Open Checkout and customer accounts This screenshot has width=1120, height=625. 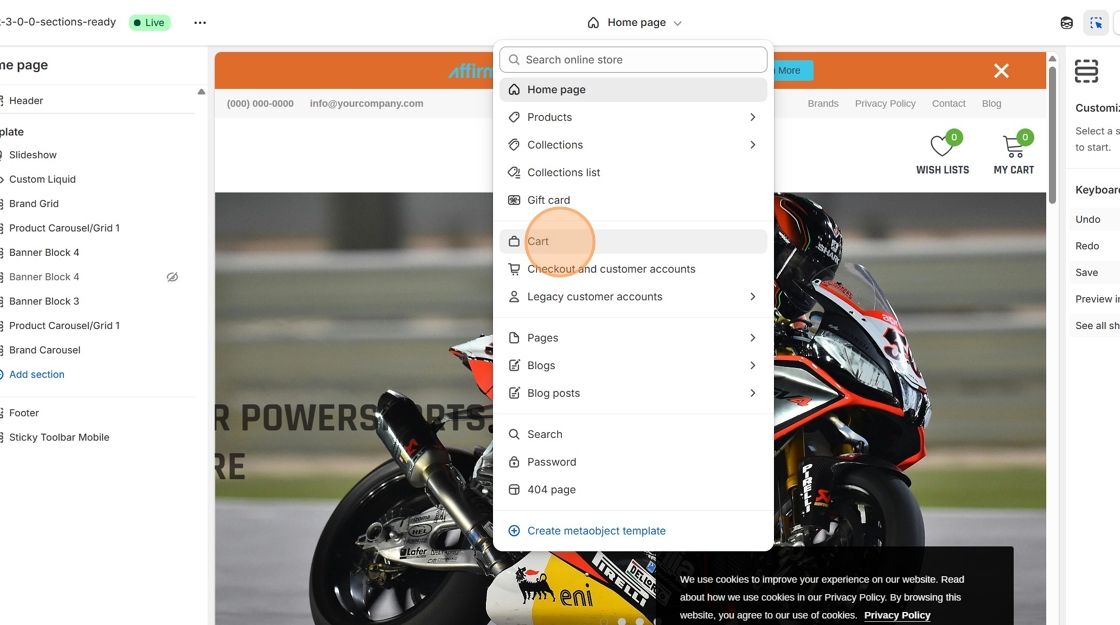tap(634, 269)
